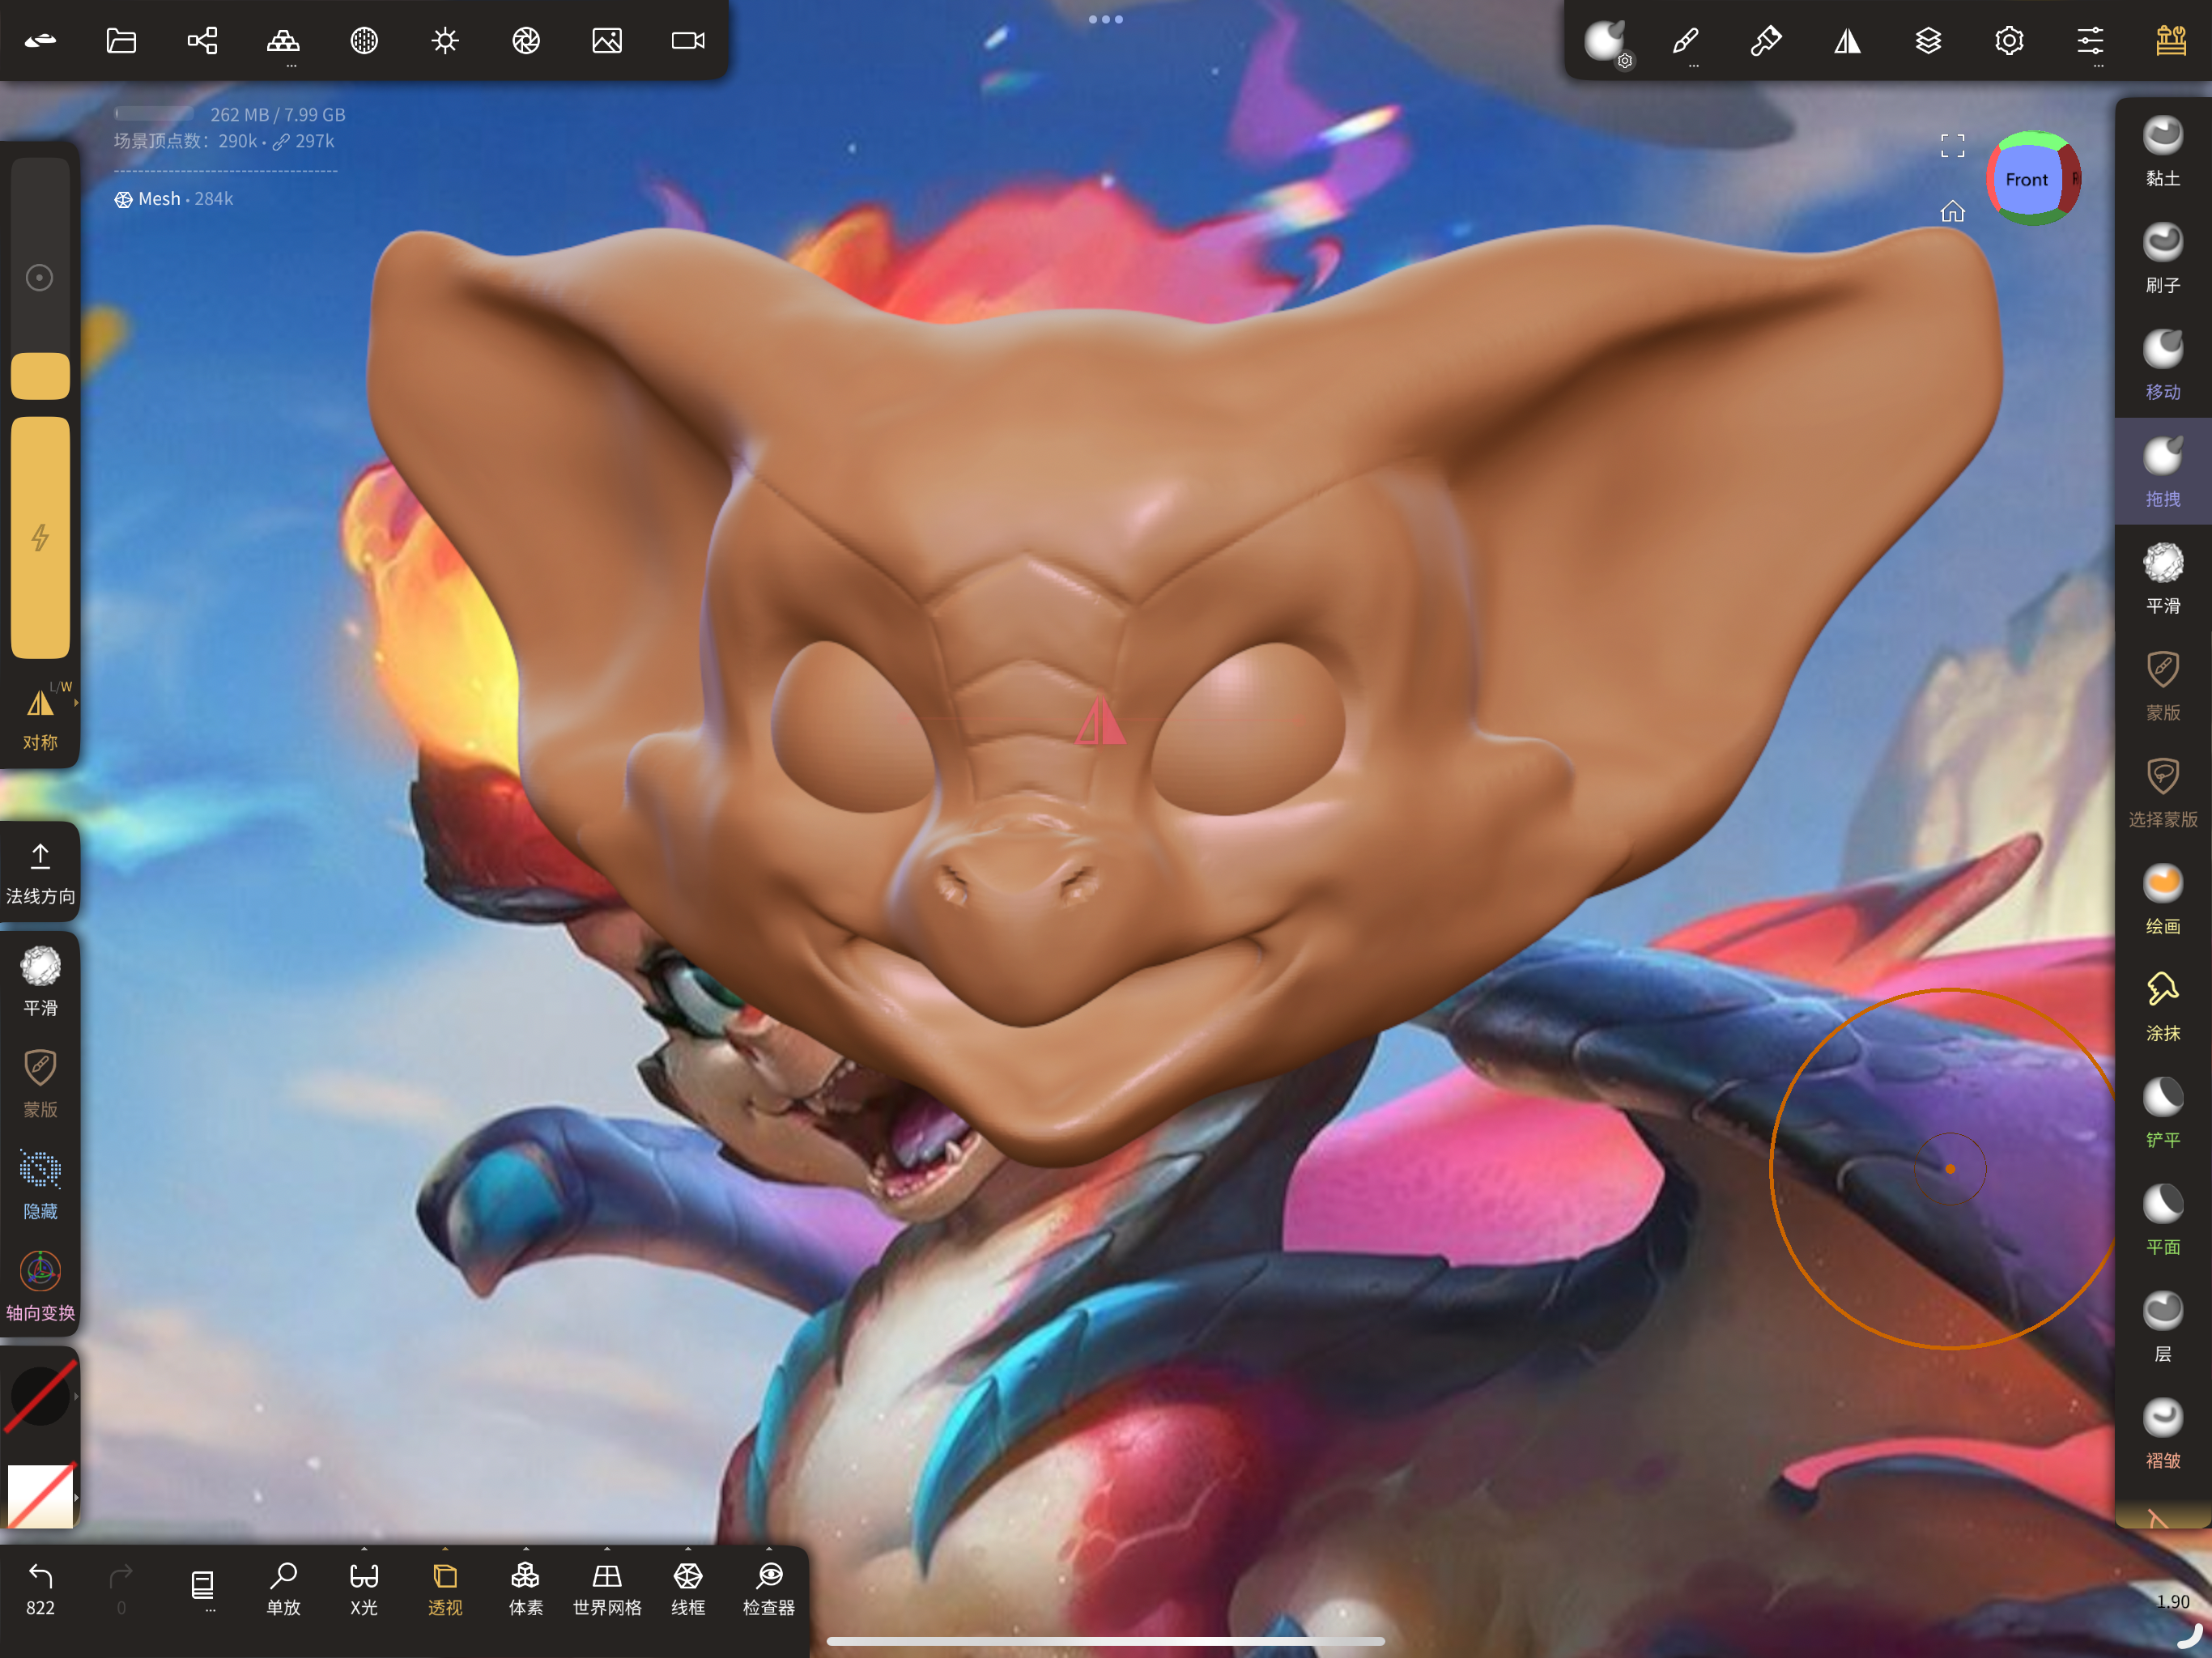Toggle 线框 wireframe display
Image resolution: width=2212 pixels, height=1658 pixels.
click(688, 1588)
